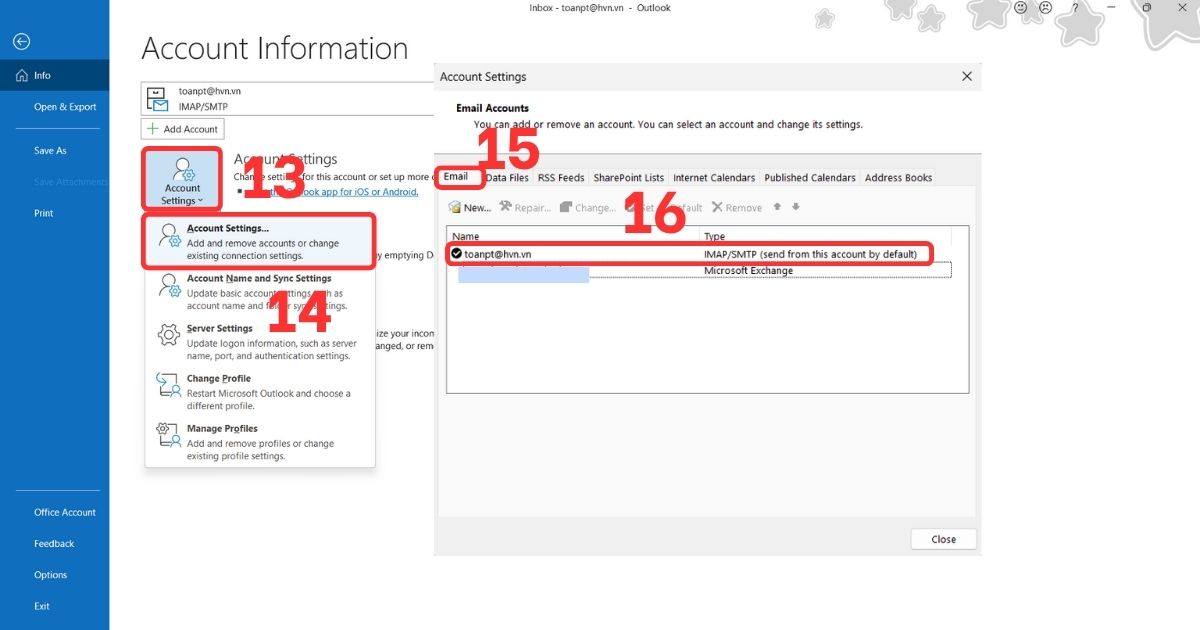Open Print from the sidebar

43,213
